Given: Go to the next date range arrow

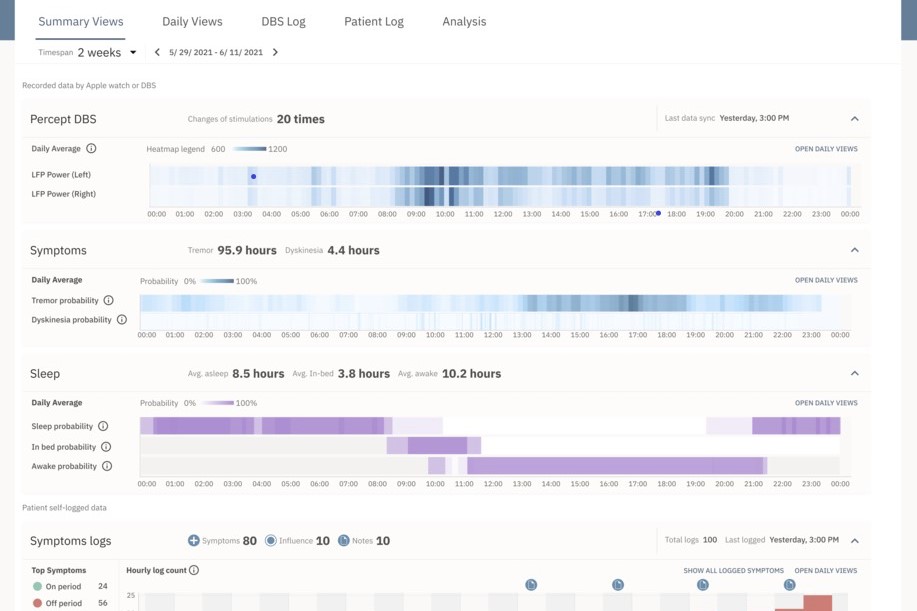Looking at the screenshot, I should click(x=275, y=52).
